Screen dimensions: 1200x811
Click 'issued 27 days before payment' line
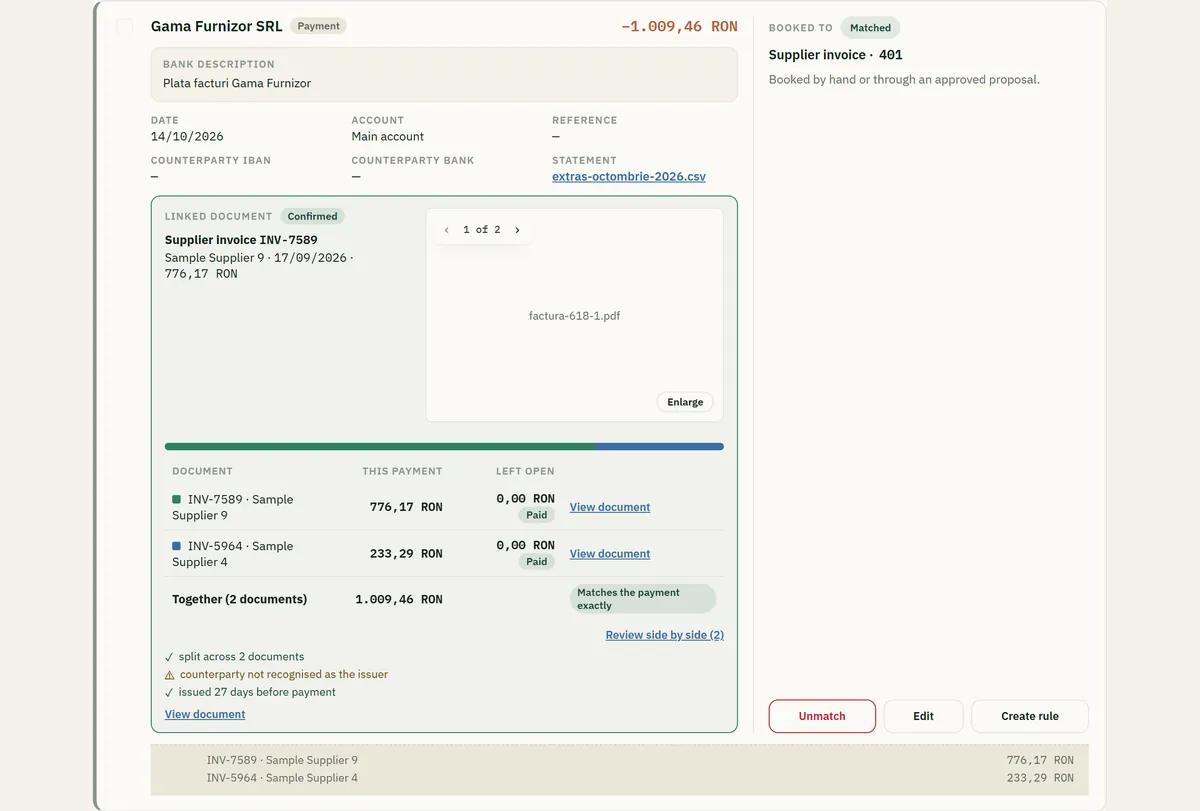(257, 692)
